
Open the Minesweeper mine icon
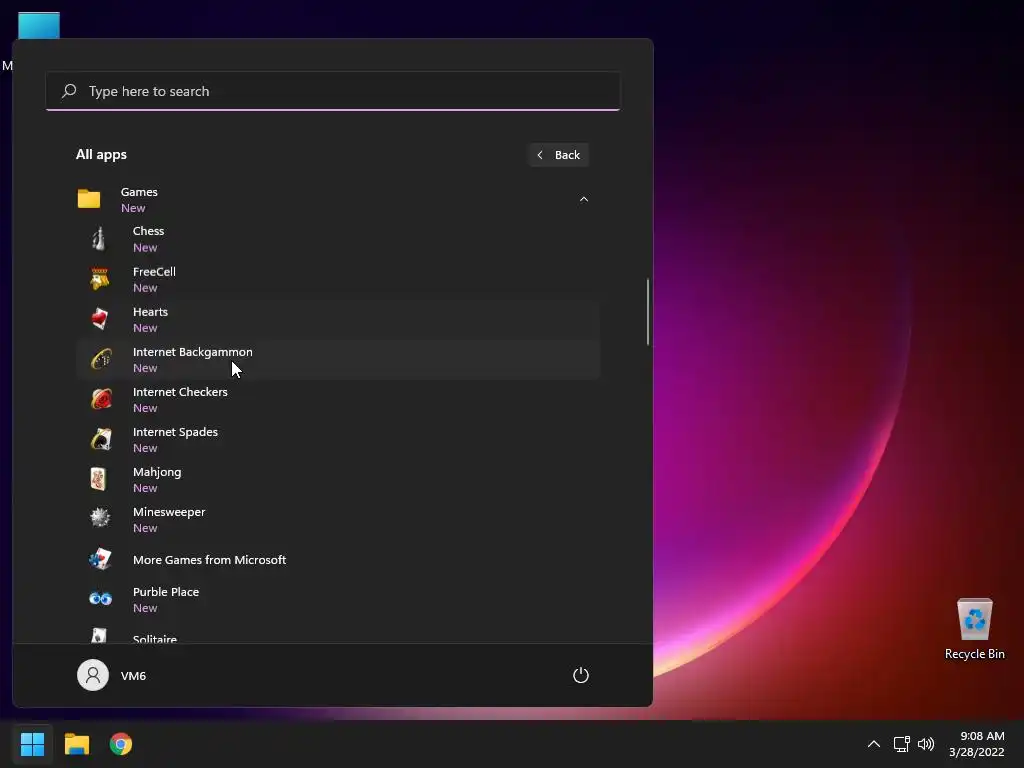[x=100, y=518]
